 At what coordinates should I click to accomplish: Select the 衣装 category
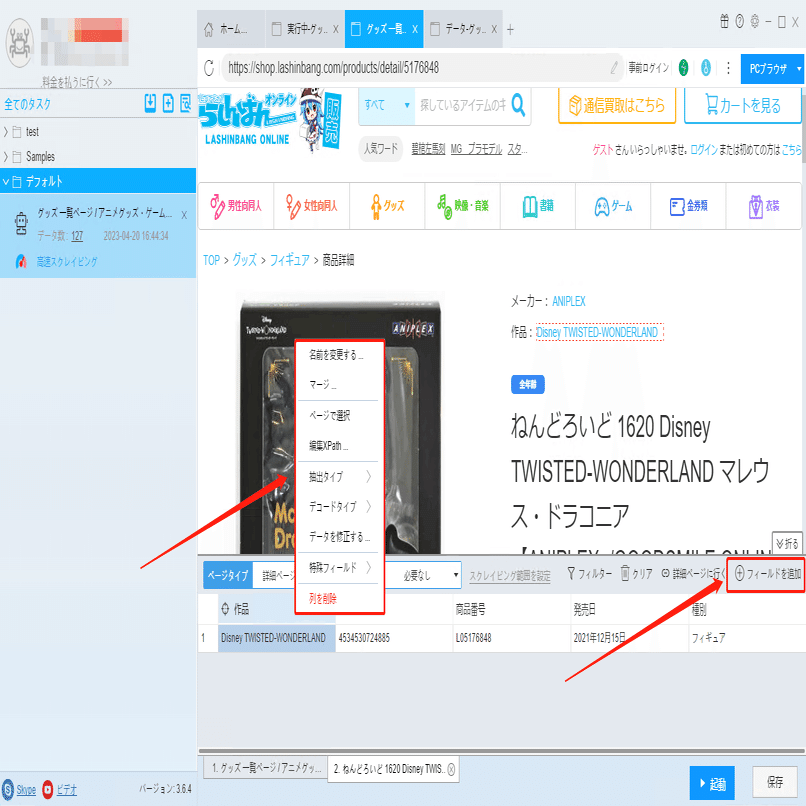click(763, 206)
